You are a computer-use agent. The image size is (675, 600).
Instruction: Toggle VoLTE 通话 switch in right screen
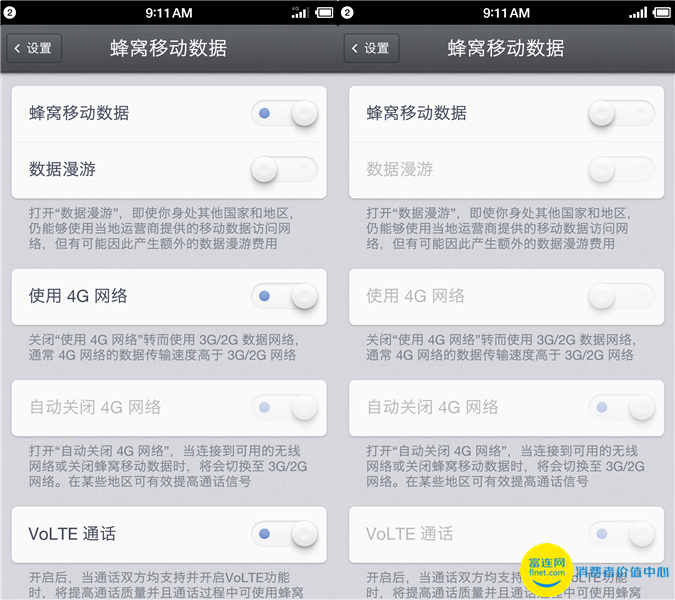(x=622, y=534)
